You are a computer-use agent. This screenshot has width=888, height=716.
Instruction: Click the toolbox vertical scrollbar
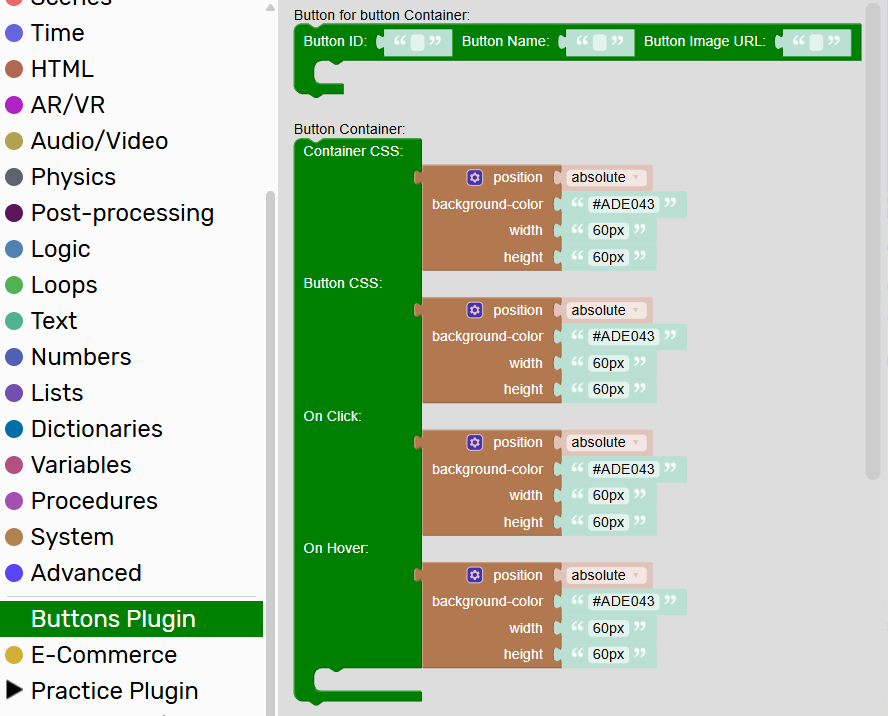coord(270,400)
